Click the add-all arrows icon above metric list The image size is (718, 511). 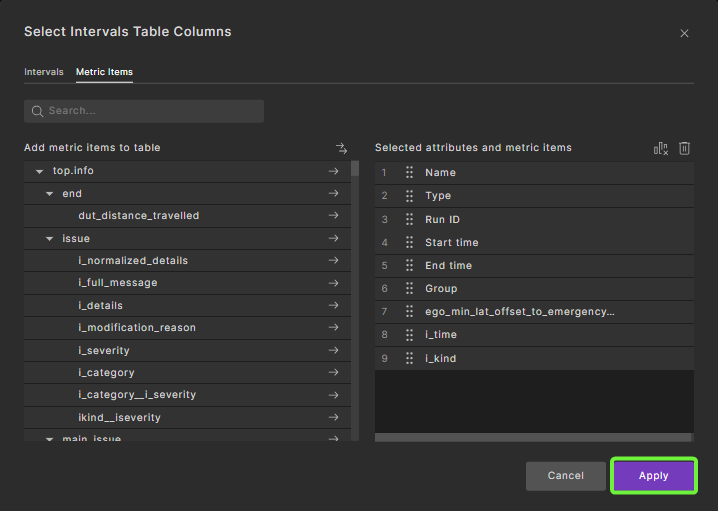point(341,148)
